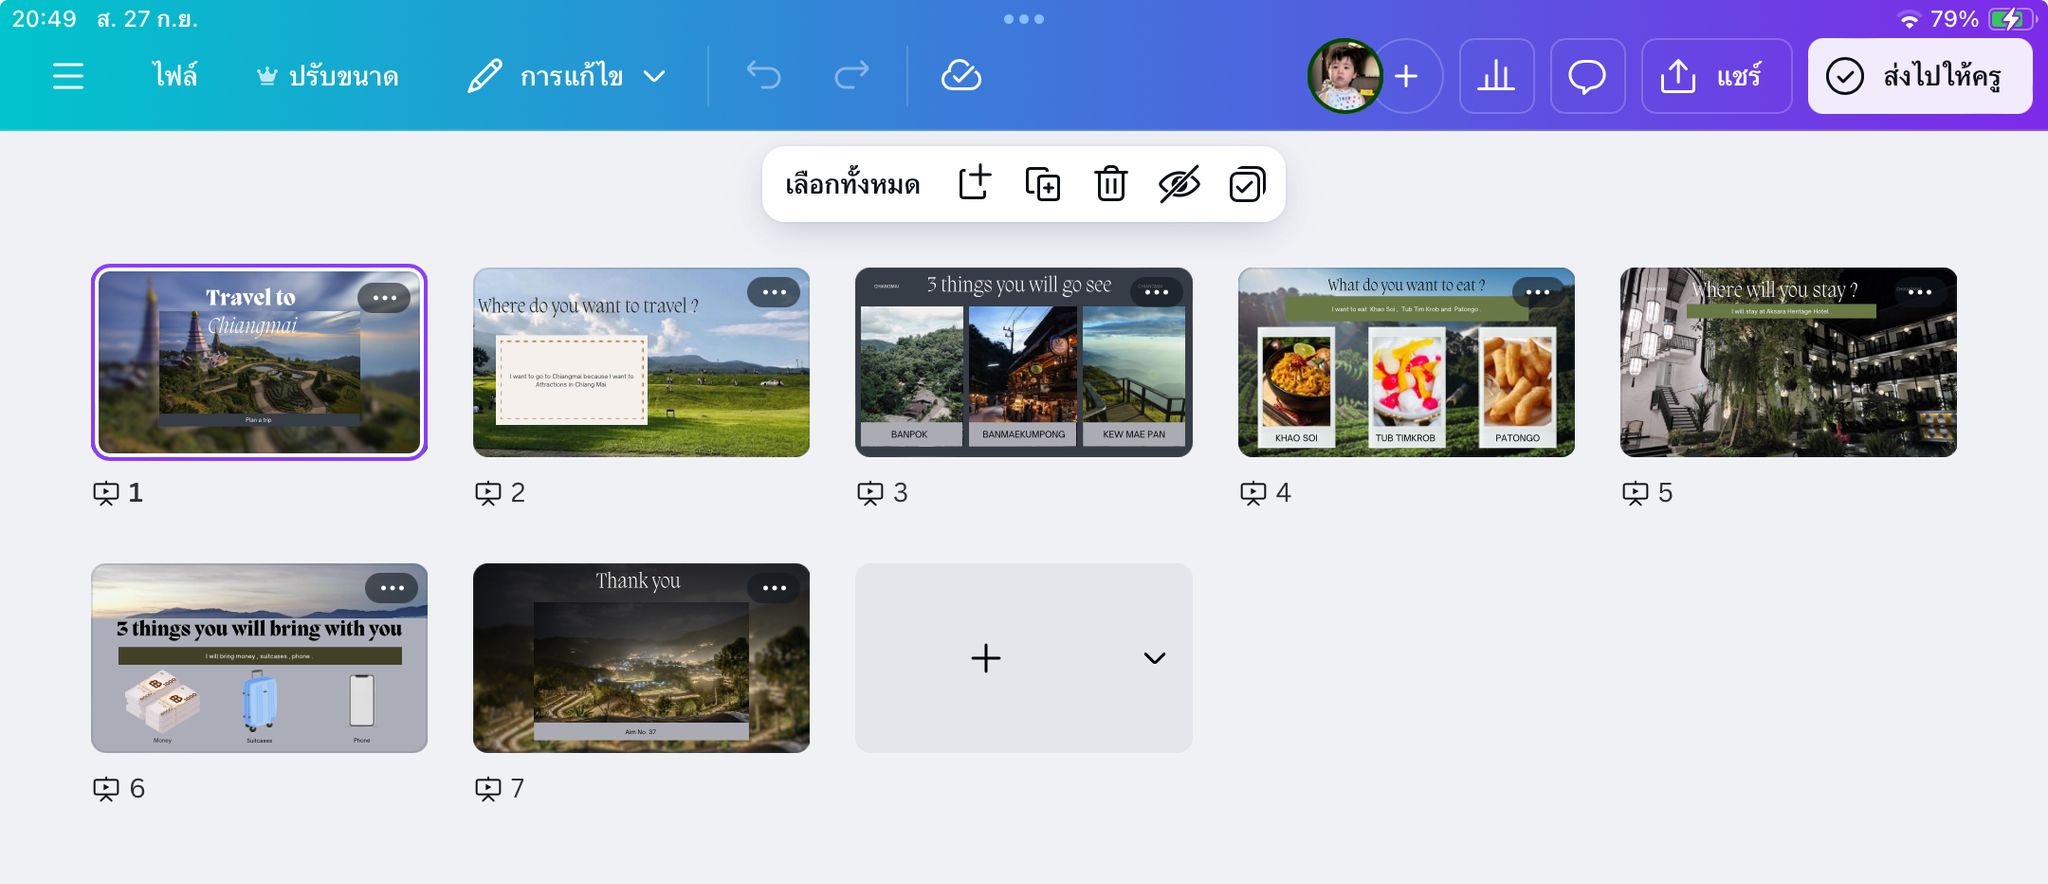Click เลือกทั้งหมด to select all pages

852,184
